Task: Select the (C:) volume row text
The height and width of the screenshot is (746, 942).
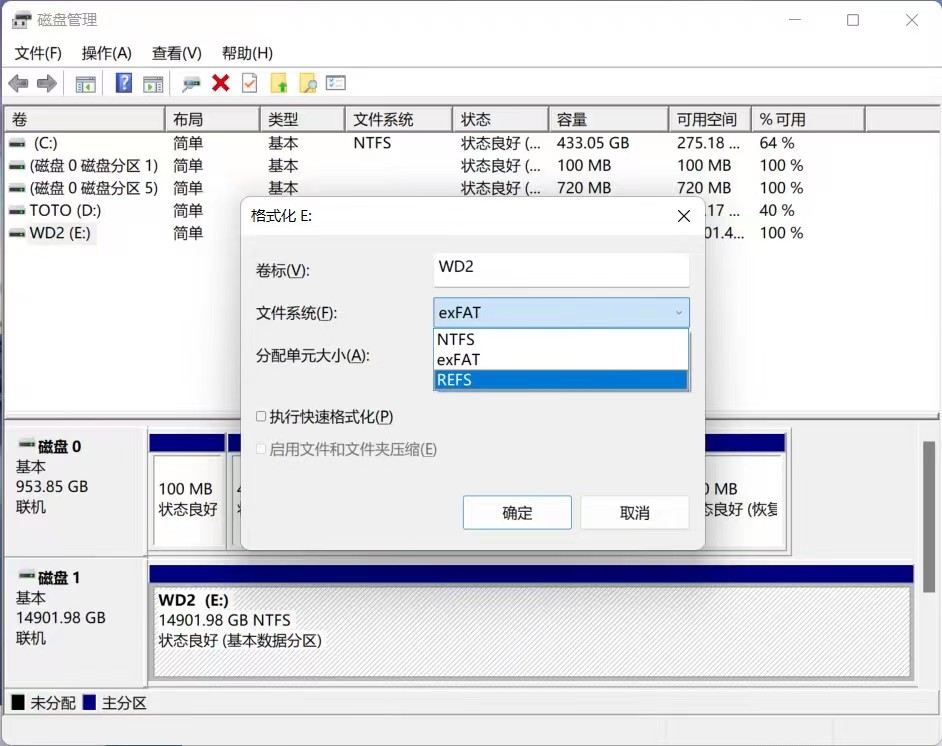Action: (46, 143)
